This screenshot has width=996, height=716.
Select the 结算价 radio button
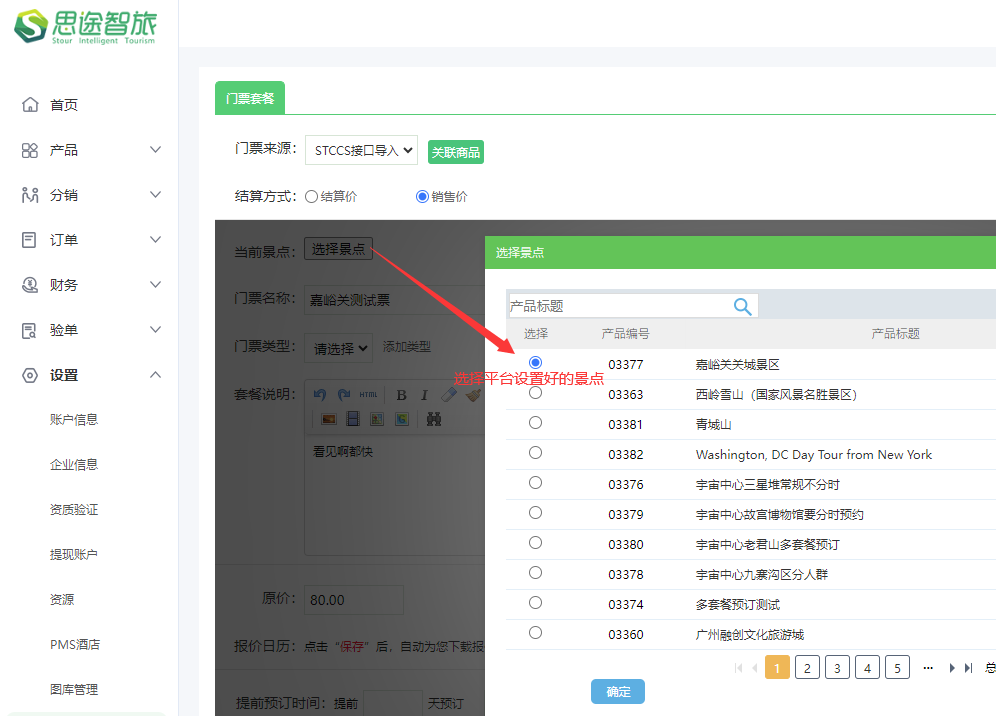(311, 197)
